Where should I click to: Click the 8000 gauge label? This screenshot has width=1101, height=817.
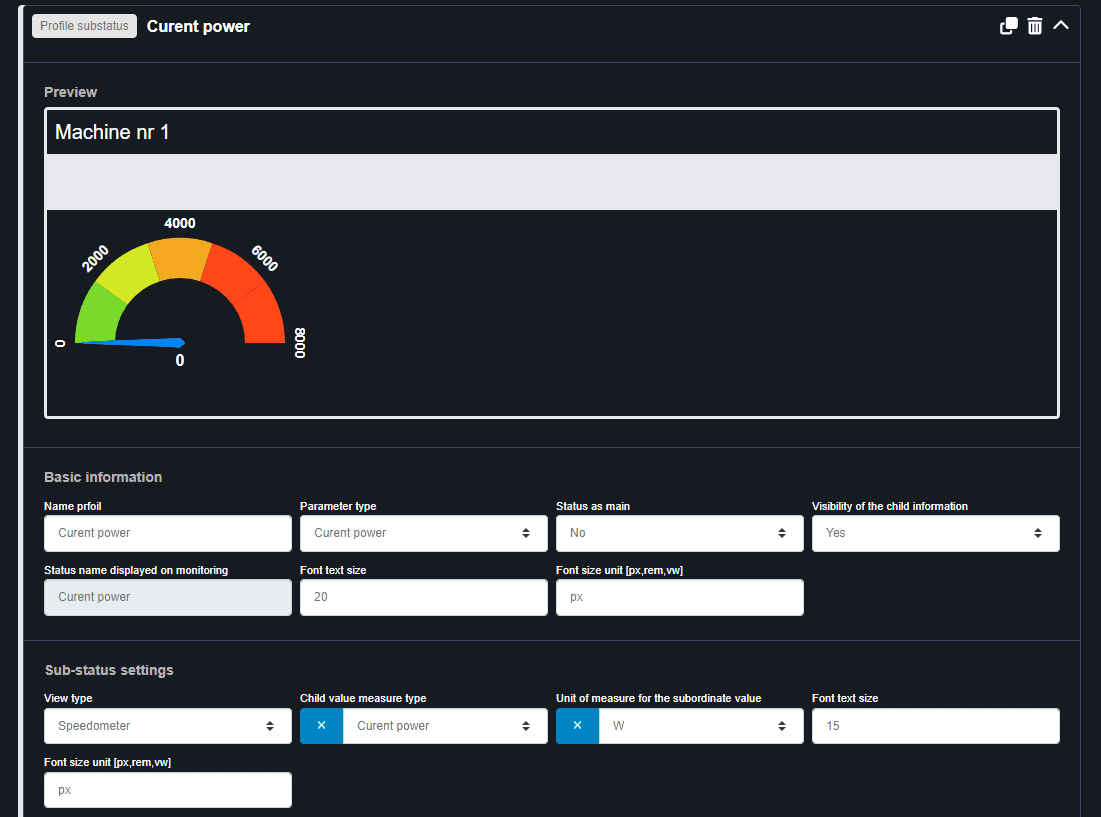click(x=300, y=343)
